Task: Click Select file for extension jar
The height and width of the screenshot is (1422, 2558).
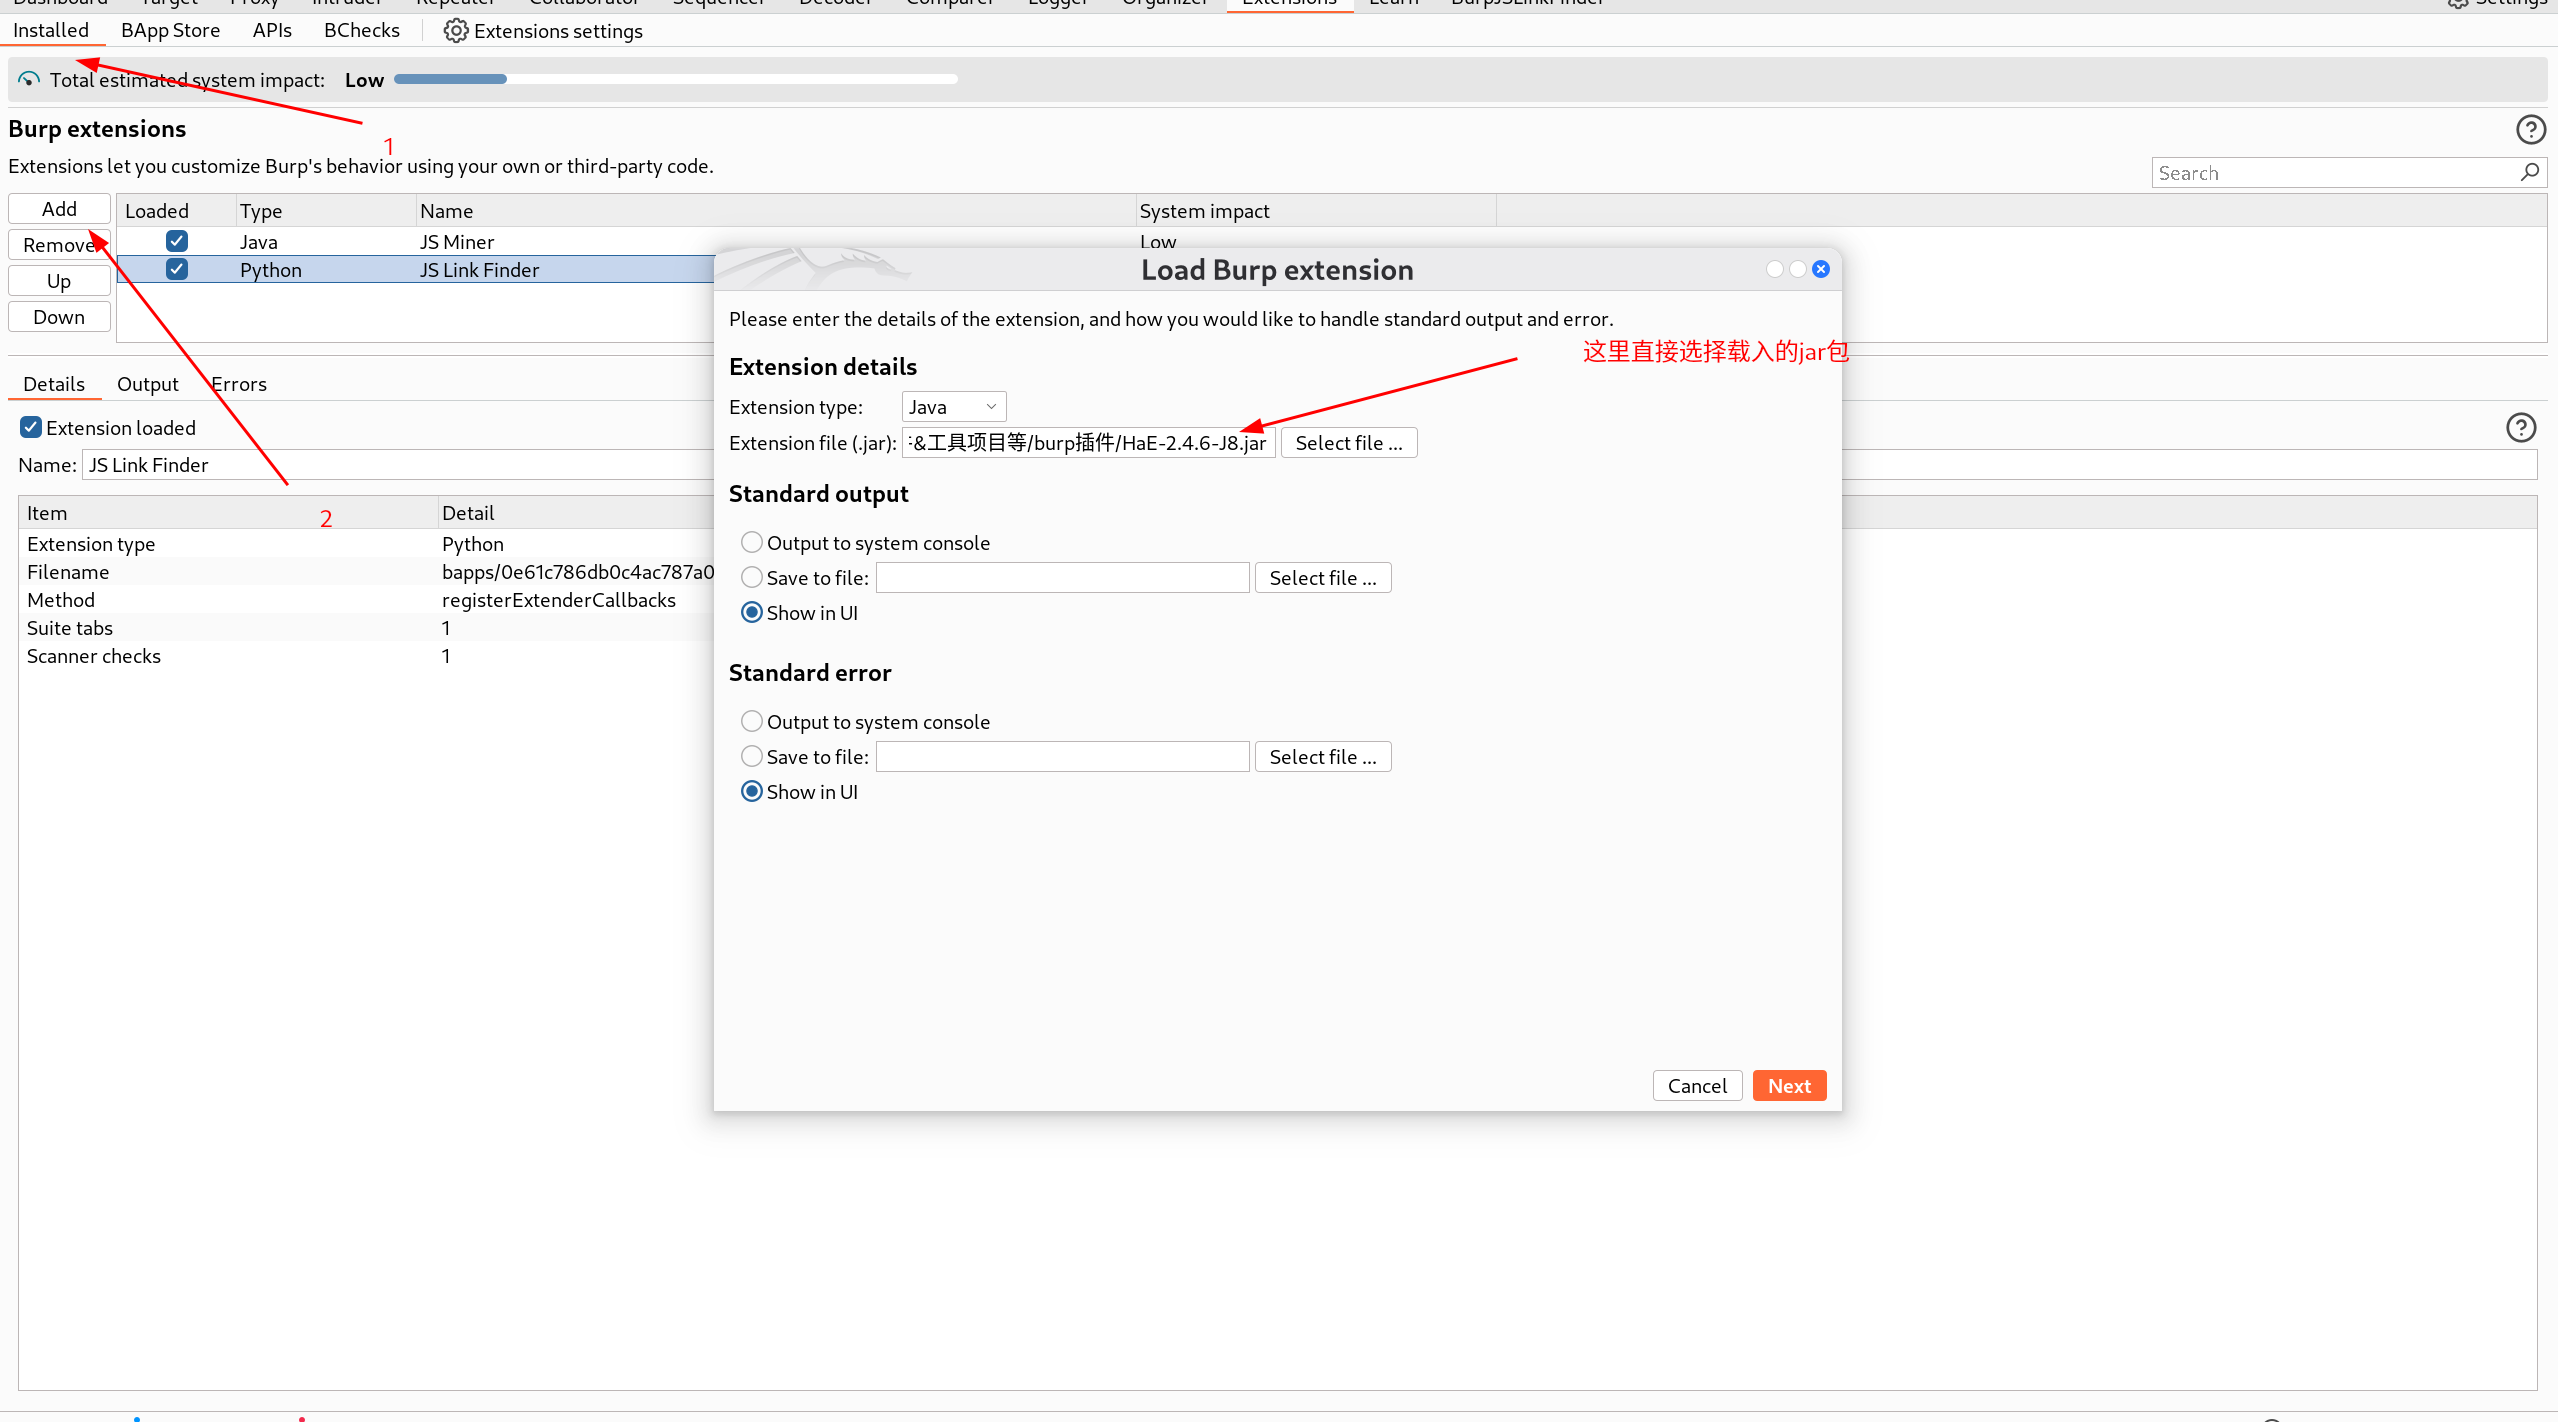Action: [x=1348, y=443]
